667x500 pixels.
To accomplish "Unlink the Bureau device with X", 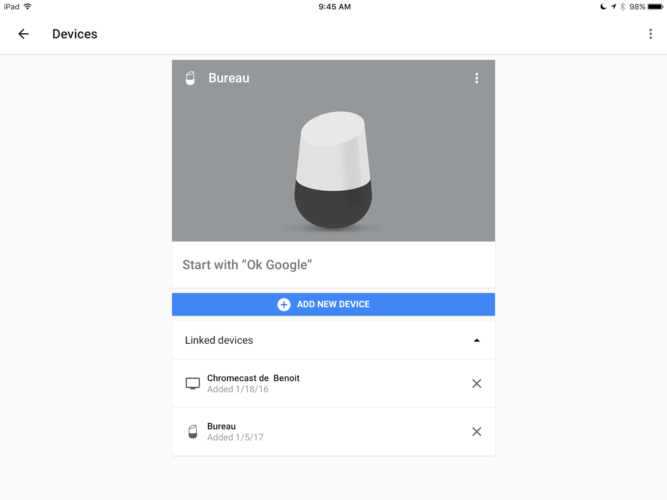I will (x=476, y=431).
